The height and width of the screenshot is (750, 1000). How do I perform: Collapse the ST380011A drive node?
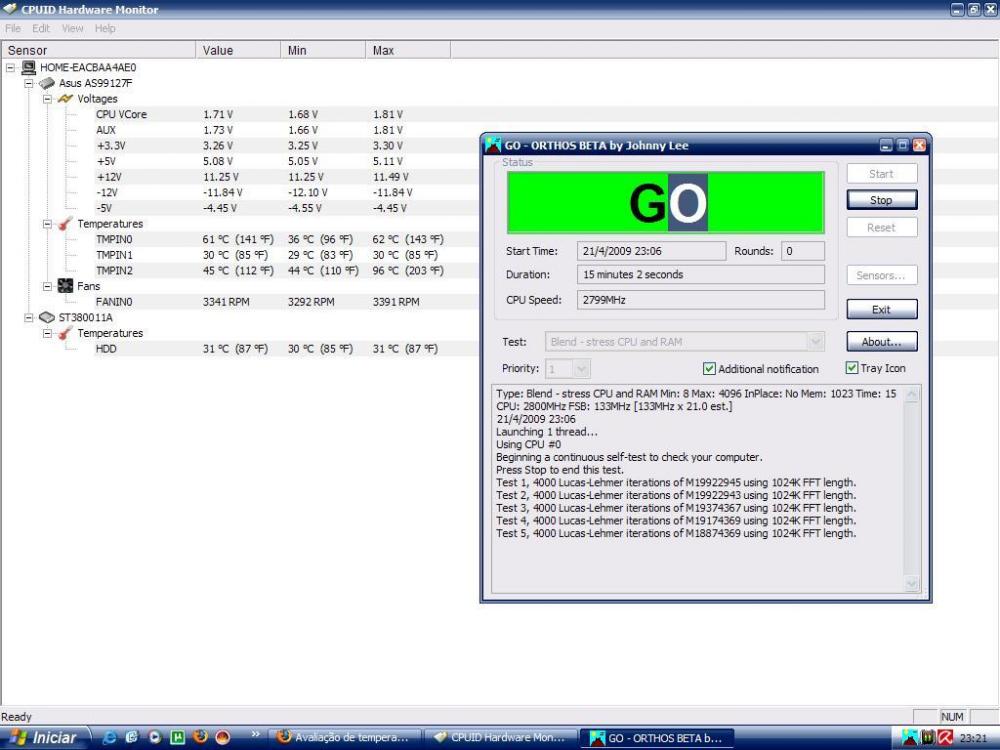29,317
